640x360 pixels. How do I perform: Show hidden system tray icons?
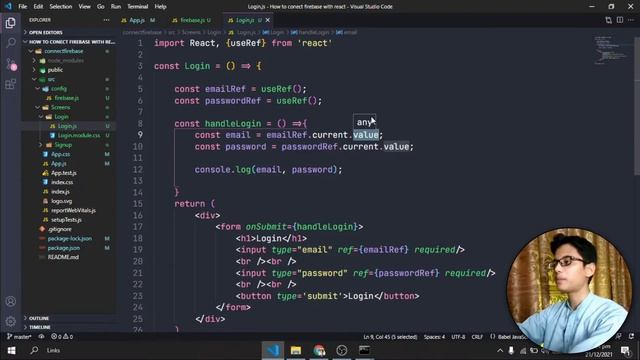[500, 351]
